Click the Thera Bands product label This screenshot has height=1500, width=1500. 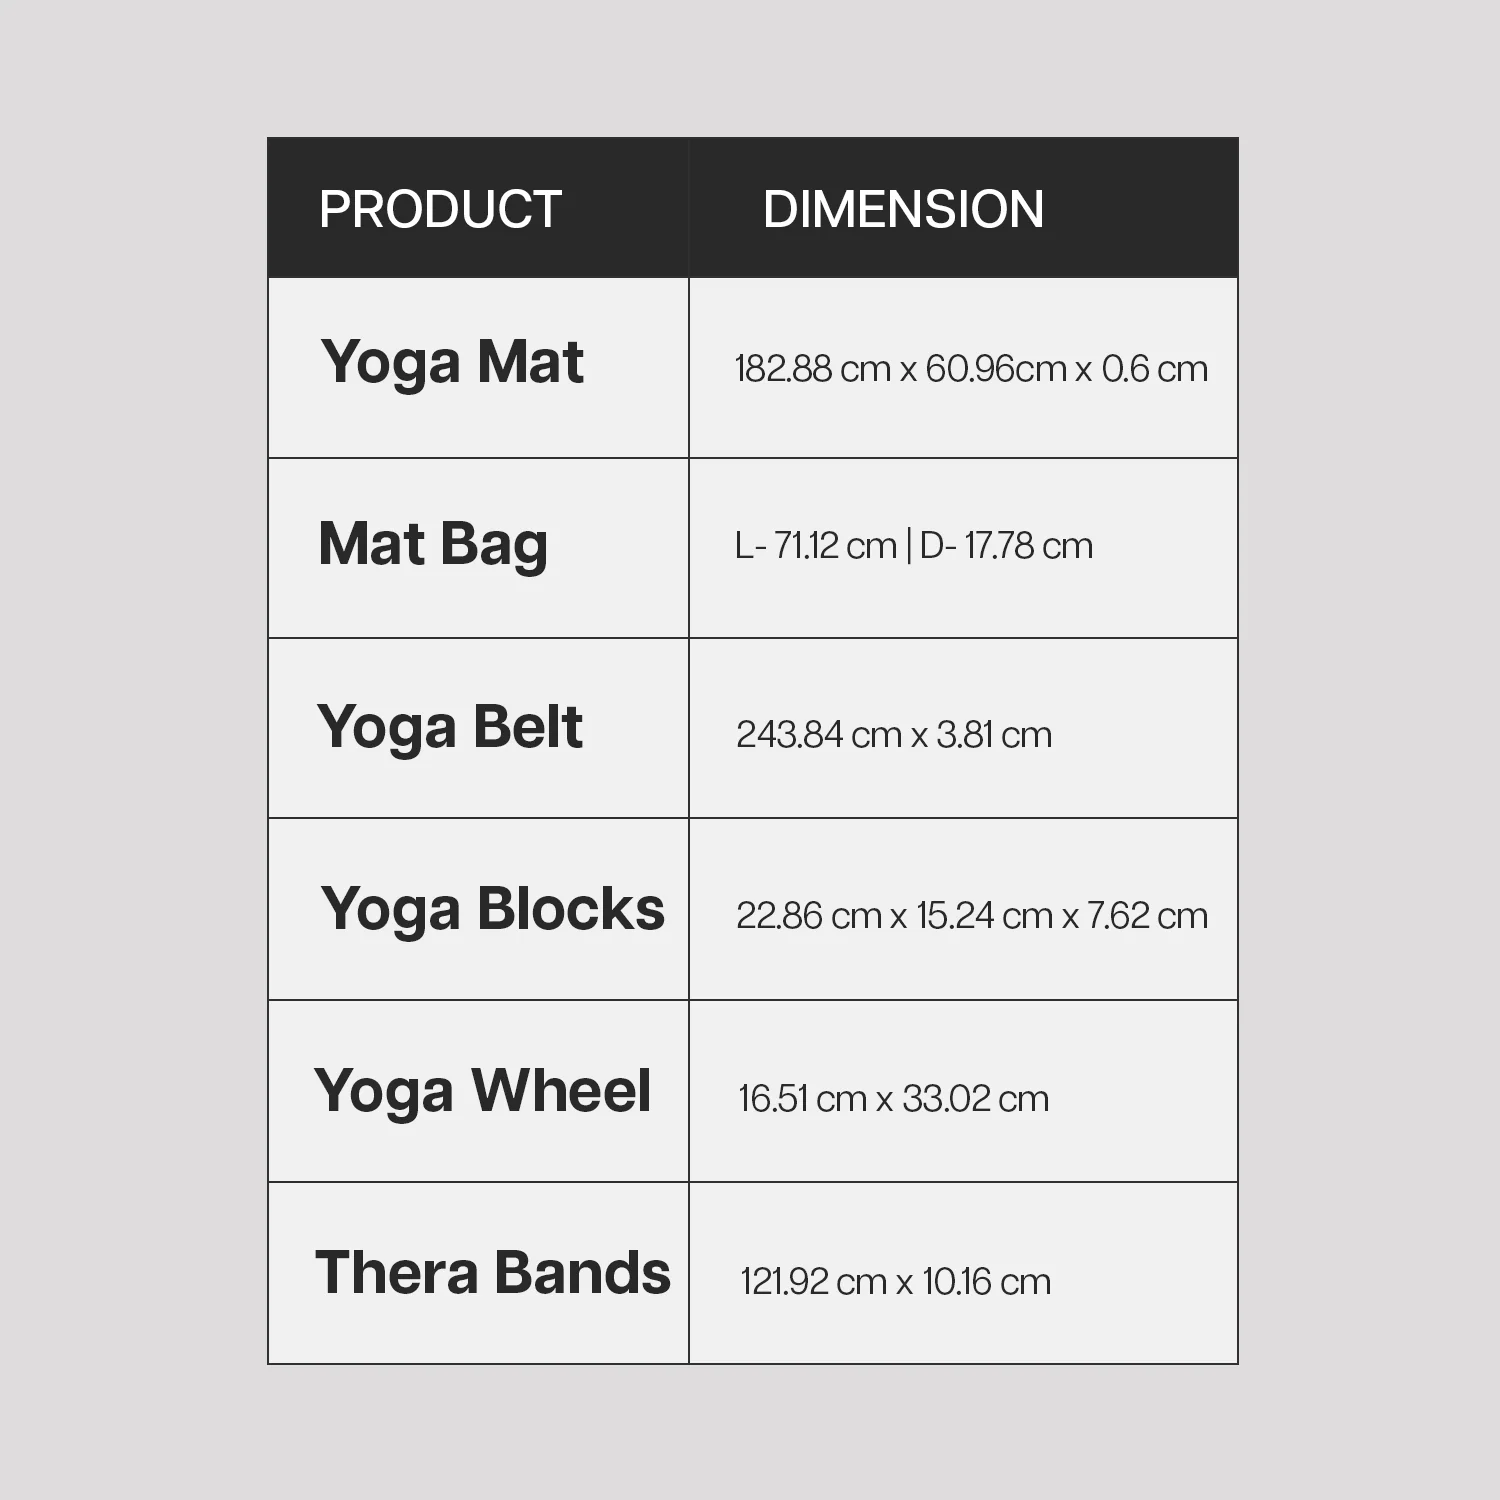tap(492, 1273)
